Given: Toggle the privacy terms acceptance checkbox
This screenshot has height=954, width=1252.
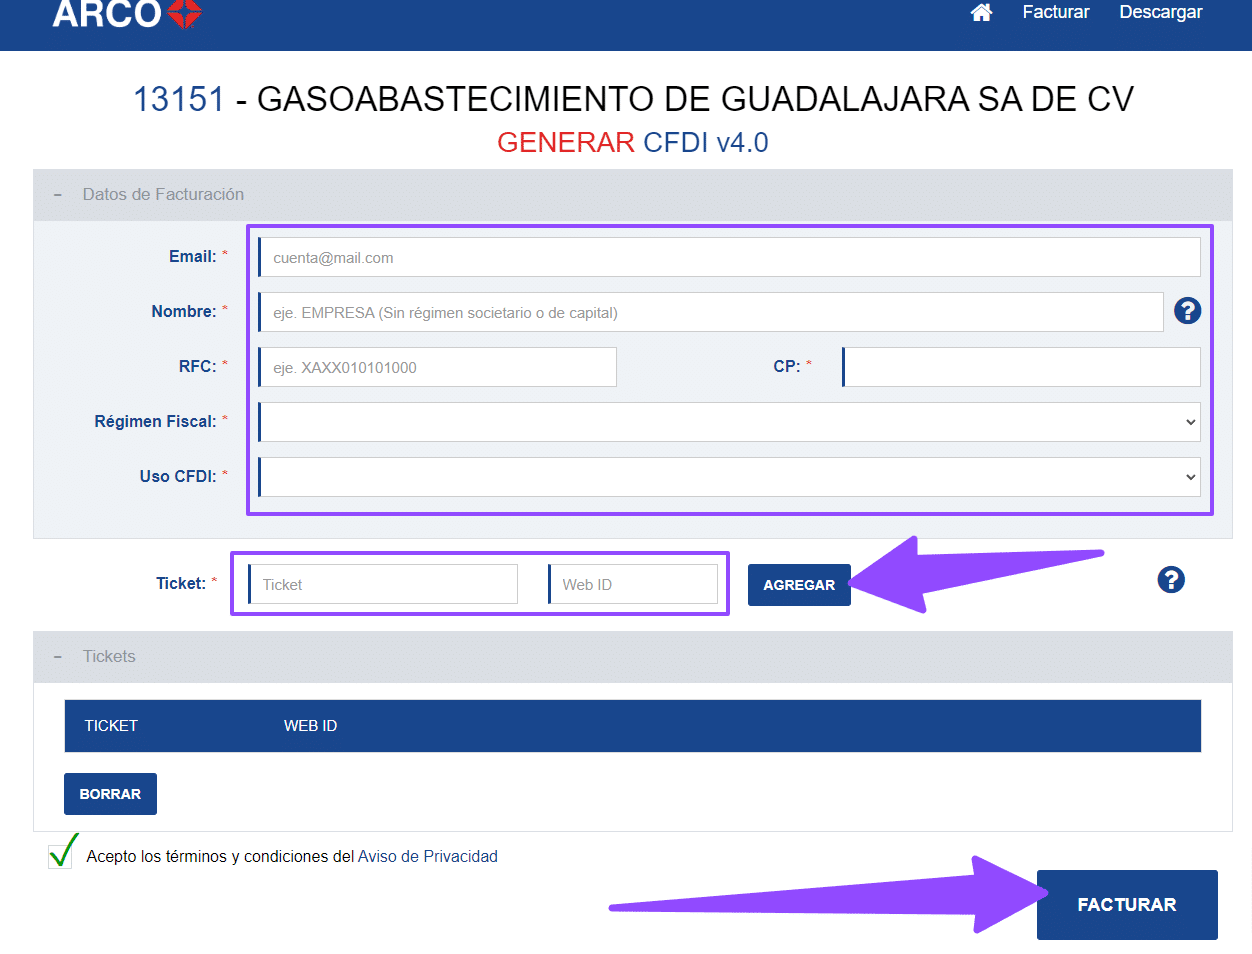Looking at the screenshot, I should tap(60, 856).
